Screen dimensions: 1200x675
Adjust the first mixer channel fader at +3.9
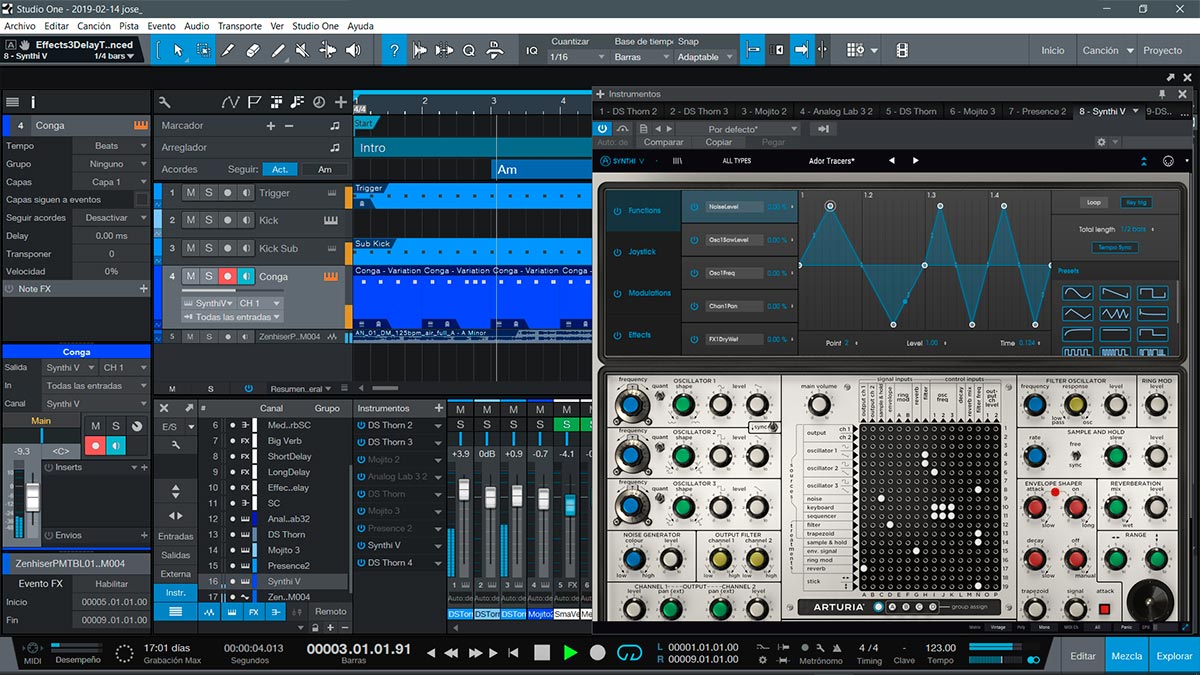463,492
